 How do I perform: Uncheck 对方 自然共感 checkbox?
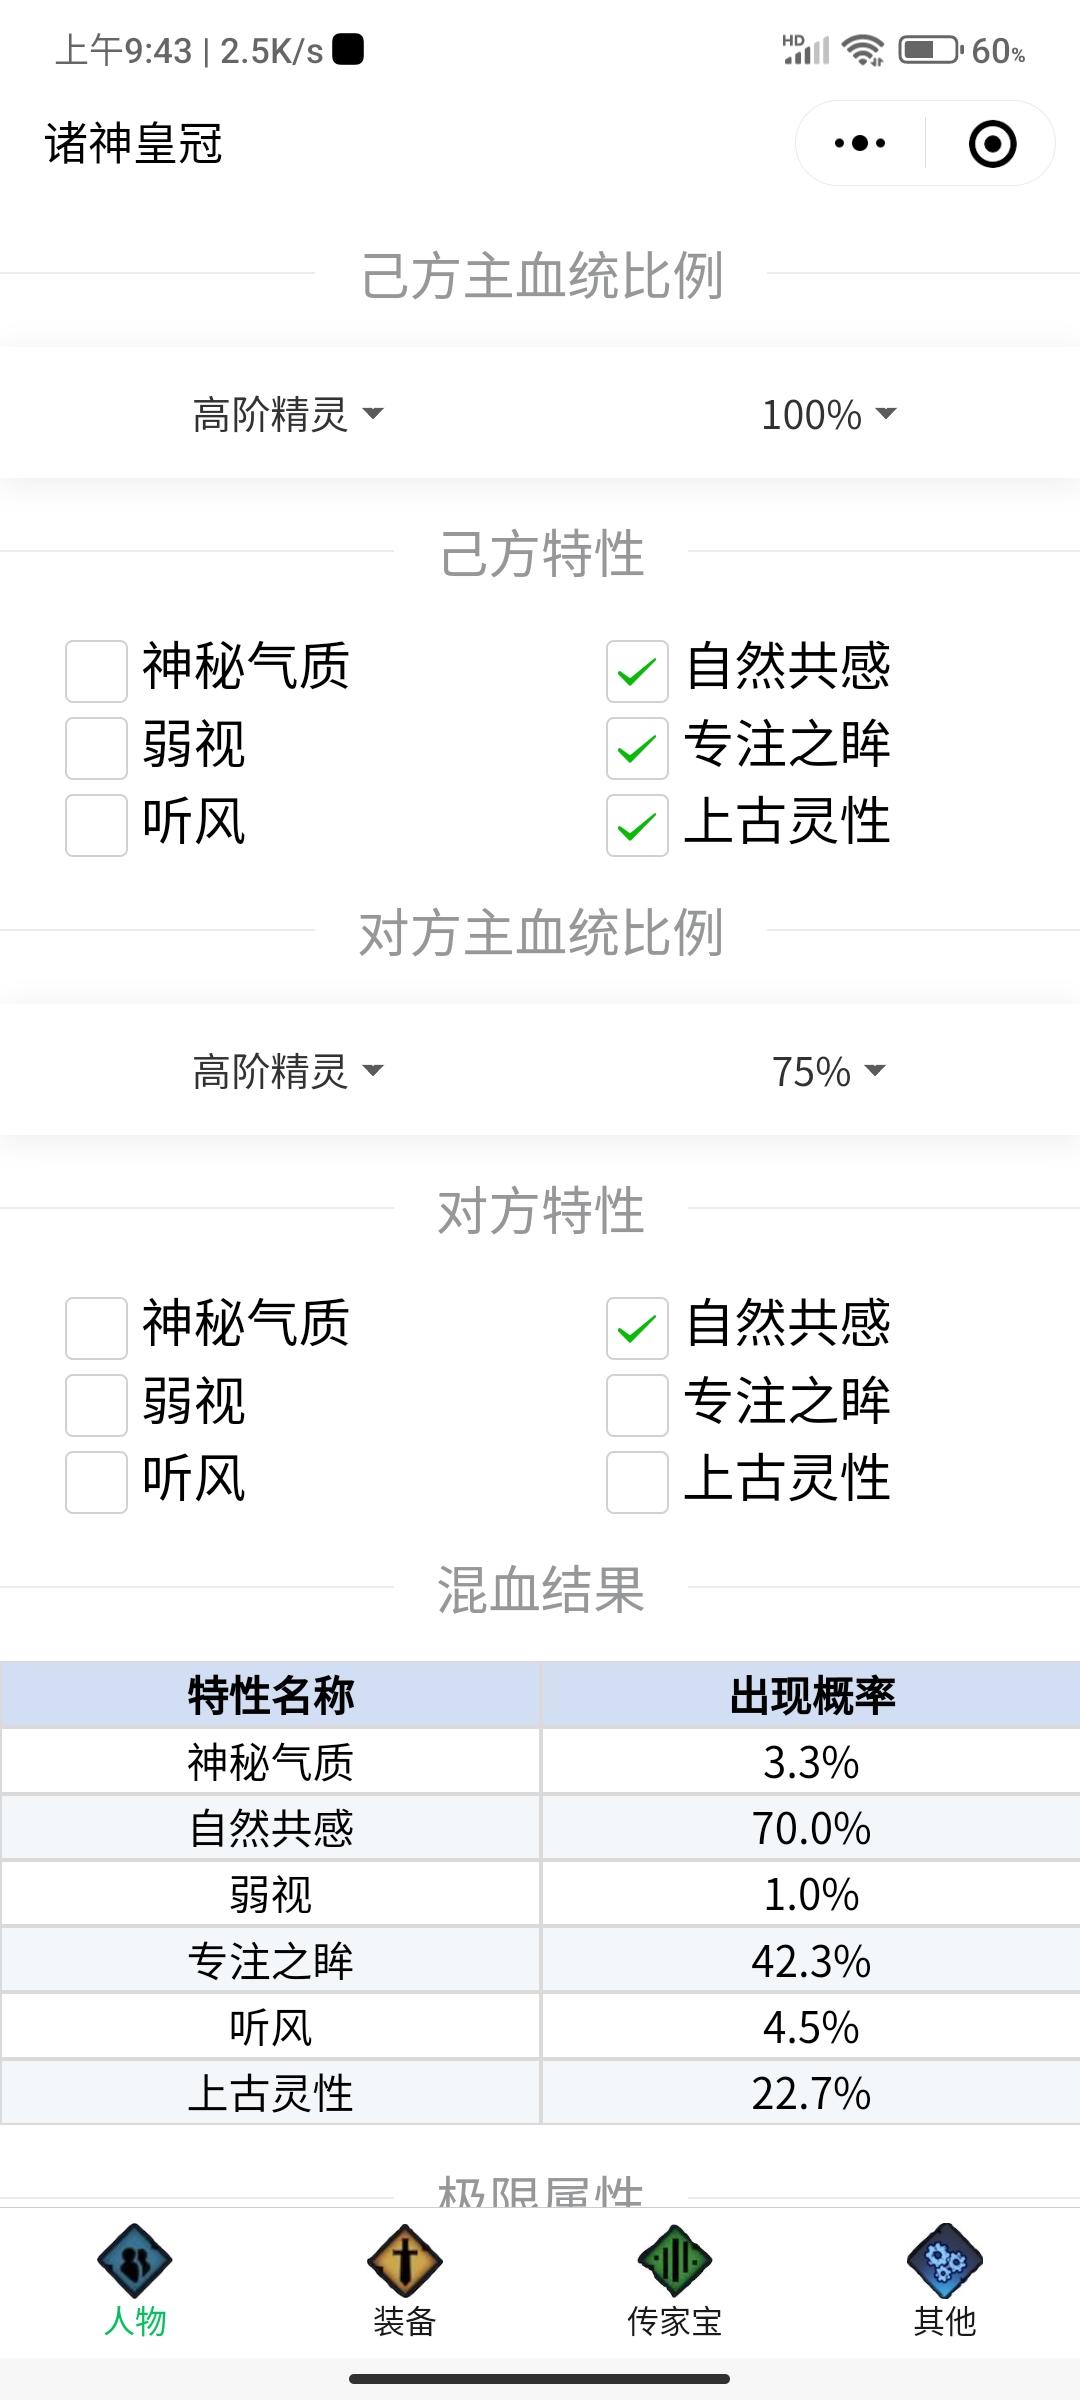coord(637,1328)
